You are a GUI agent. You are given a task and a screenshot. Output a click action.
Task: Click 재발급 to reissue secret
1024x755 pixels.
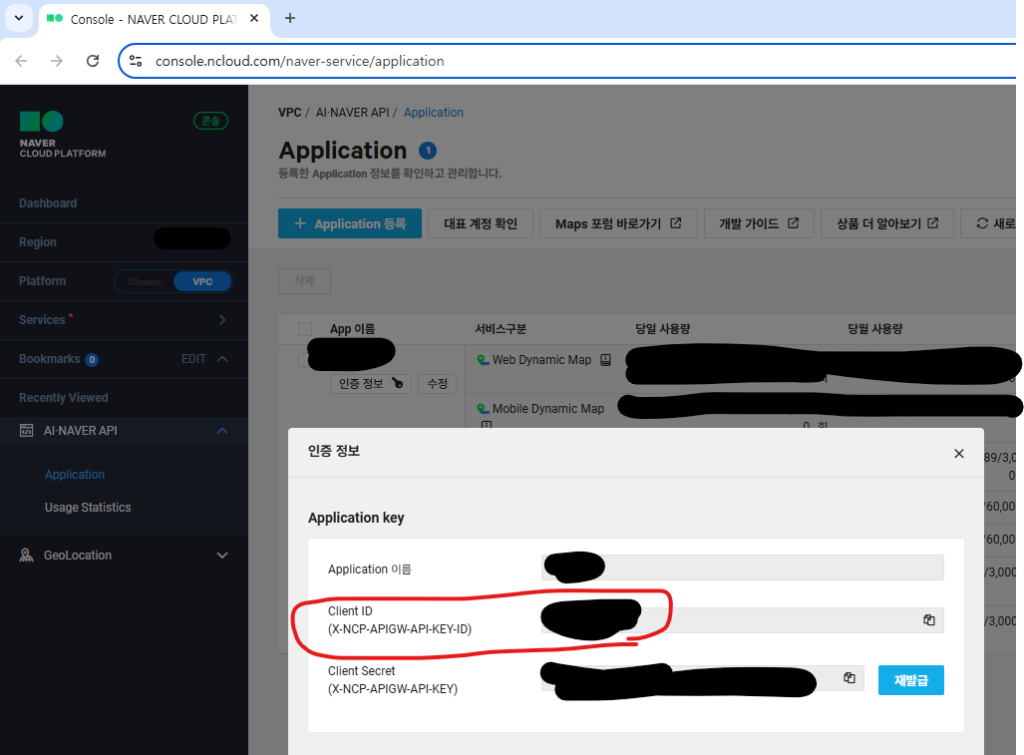[910, 680]
